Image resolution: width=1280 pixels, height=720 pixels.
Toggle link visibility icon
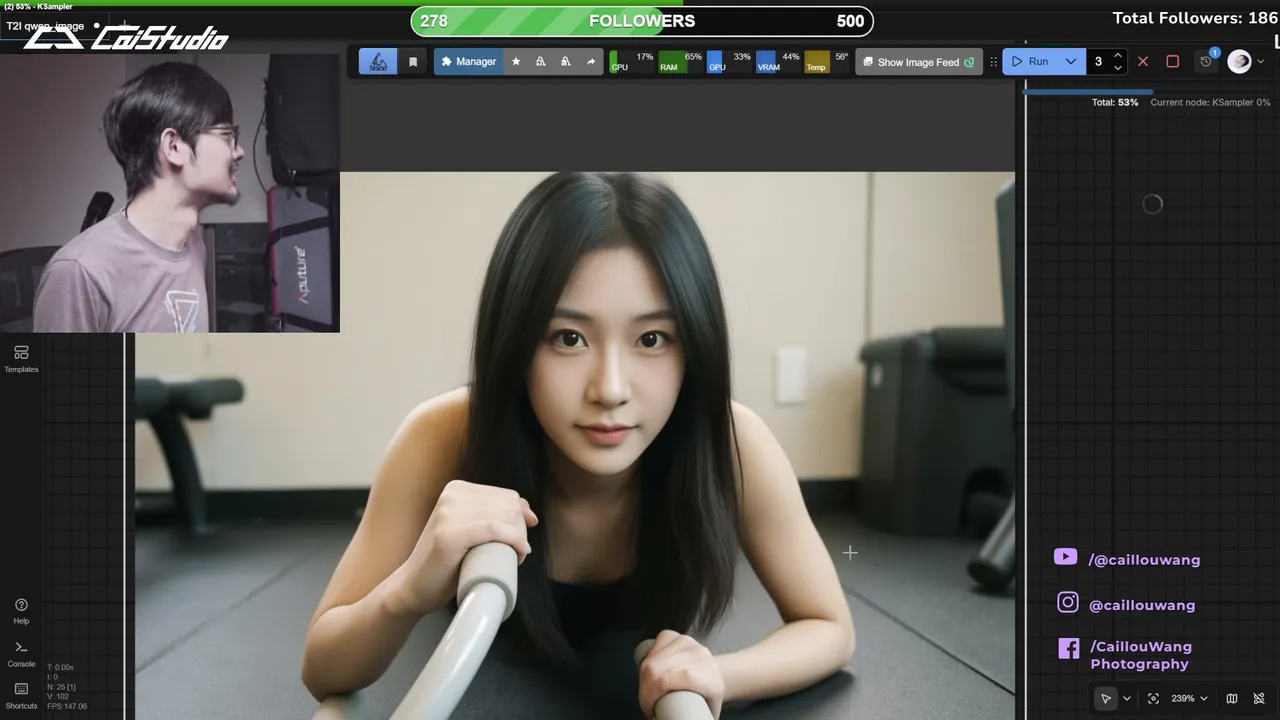(1259, 698)
